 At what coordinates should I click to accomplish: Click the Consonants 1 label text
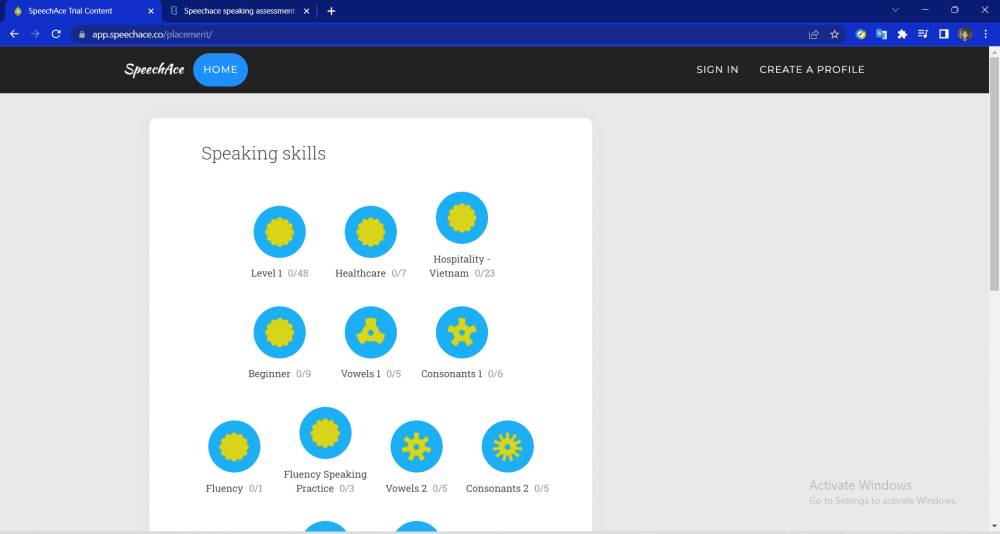[452, 374]
